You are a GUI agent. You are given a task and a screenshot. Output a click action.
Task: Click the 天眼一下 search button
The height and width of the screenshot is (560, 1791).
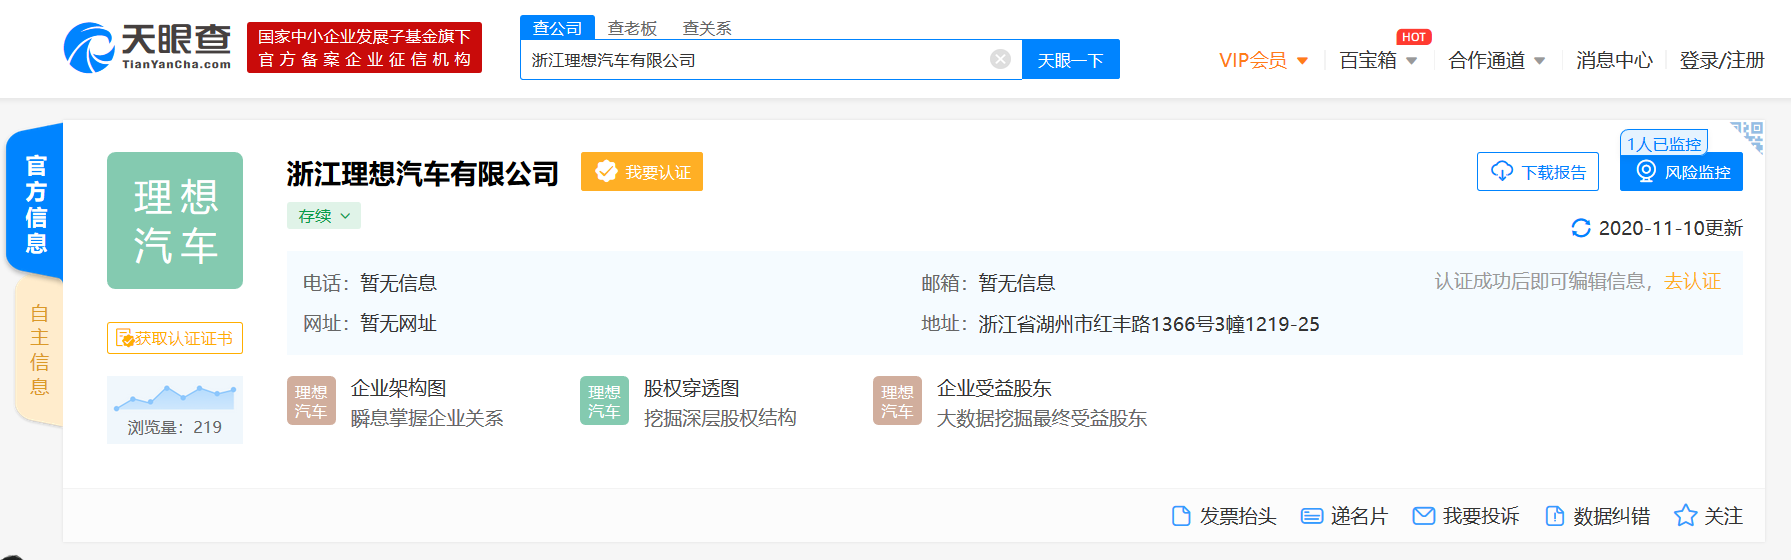pyautogui.click(x=1070, y=59)
